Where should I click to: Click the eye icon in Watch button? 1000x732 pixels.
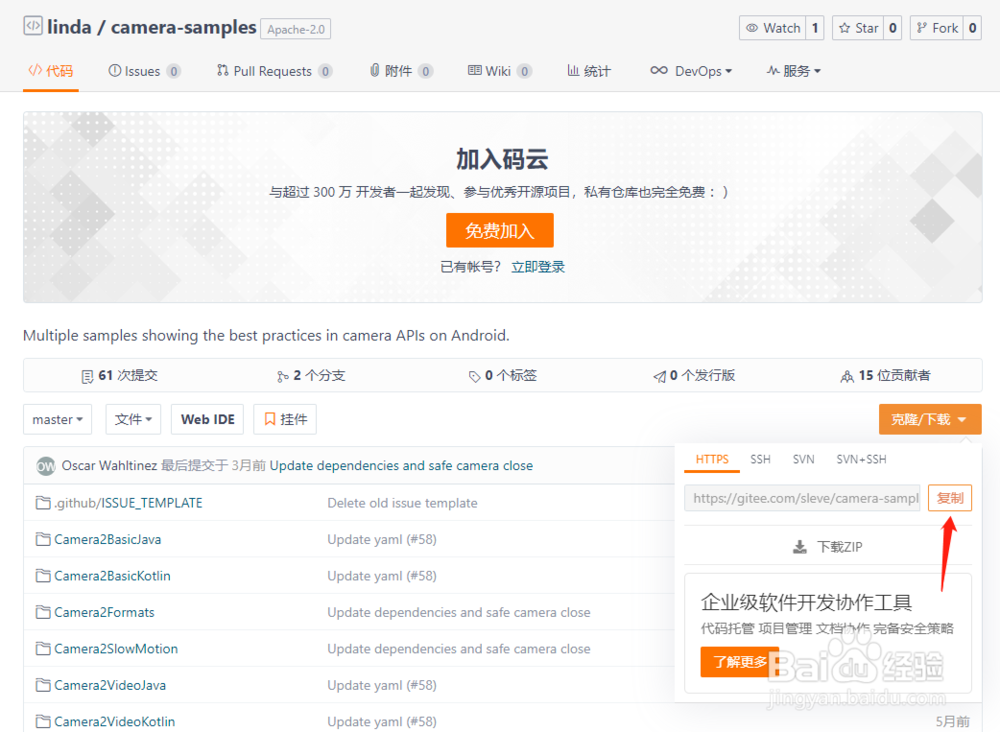tap(753, 28)
